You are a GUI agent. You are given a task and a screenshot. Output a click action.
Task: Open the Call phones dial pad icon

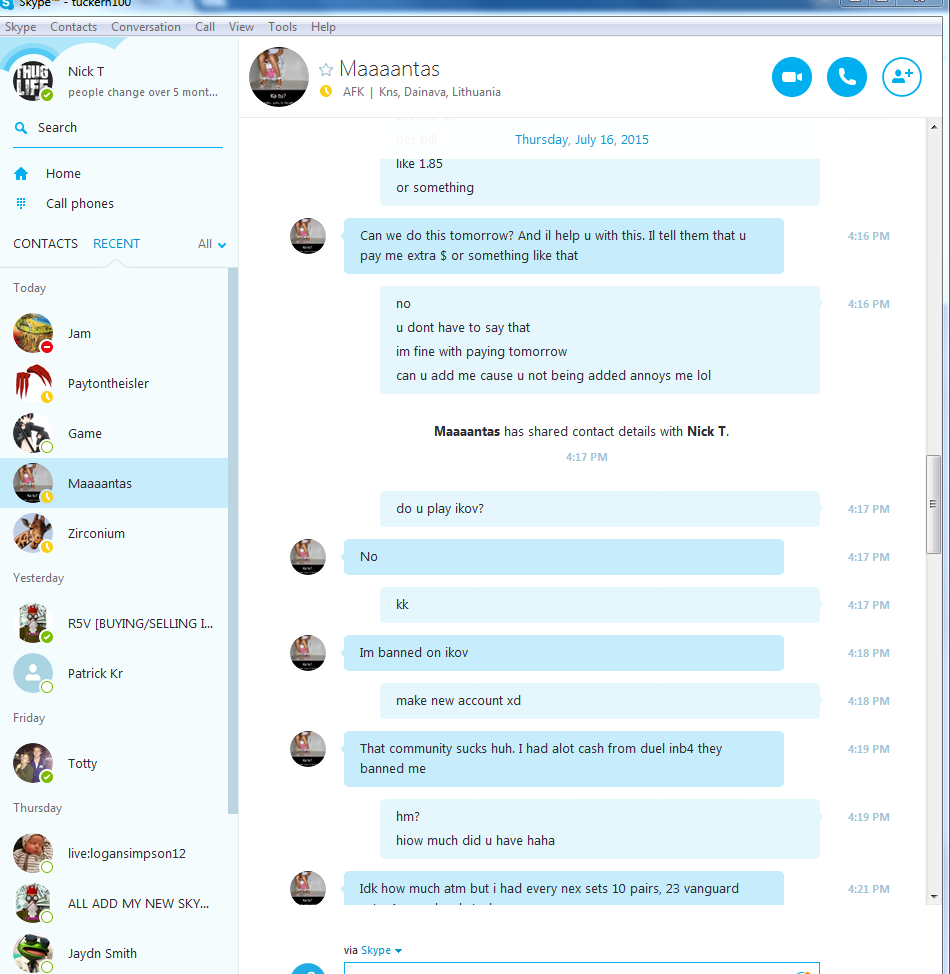point(21,204)
